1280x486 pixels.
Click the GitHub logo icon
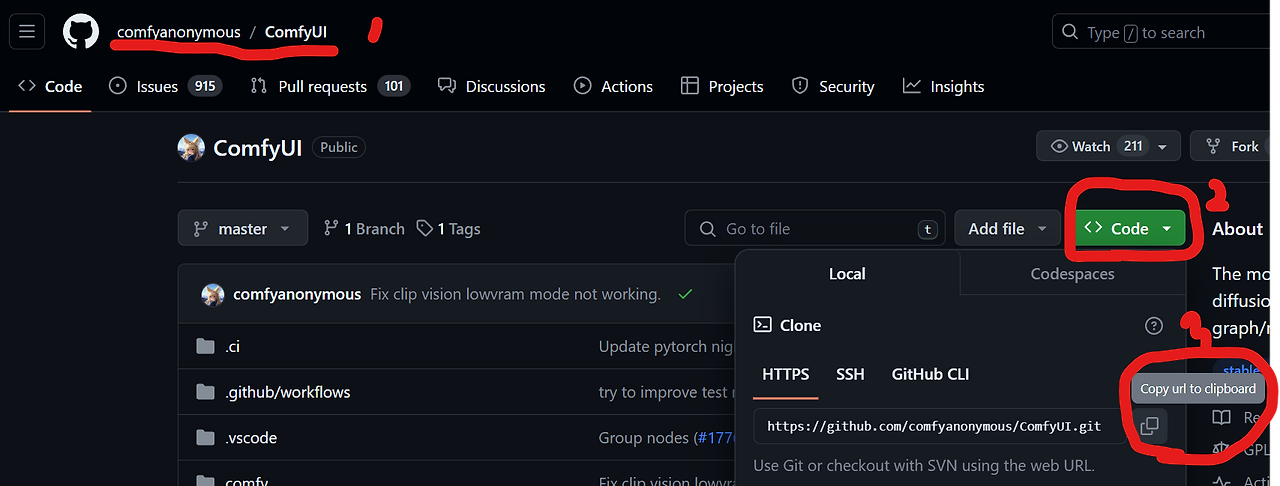point(81,32)
